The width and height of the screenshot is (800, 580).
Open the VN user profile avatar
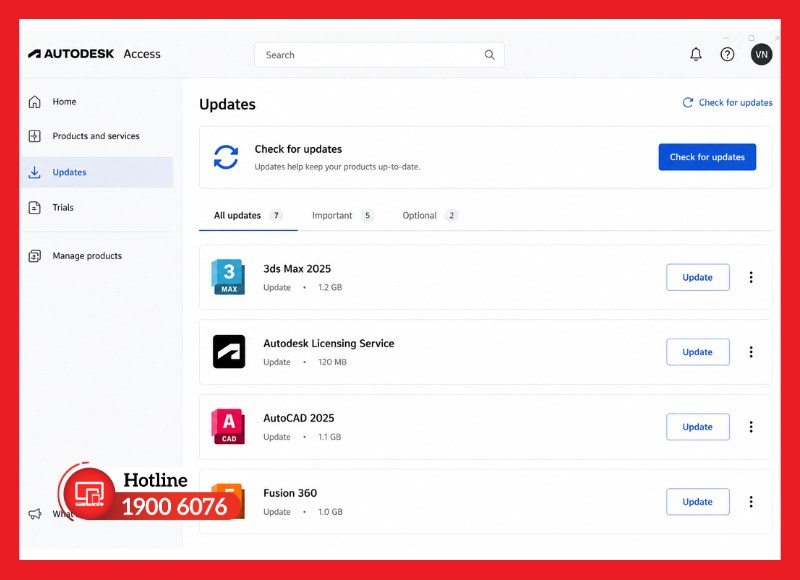point(761,54)
